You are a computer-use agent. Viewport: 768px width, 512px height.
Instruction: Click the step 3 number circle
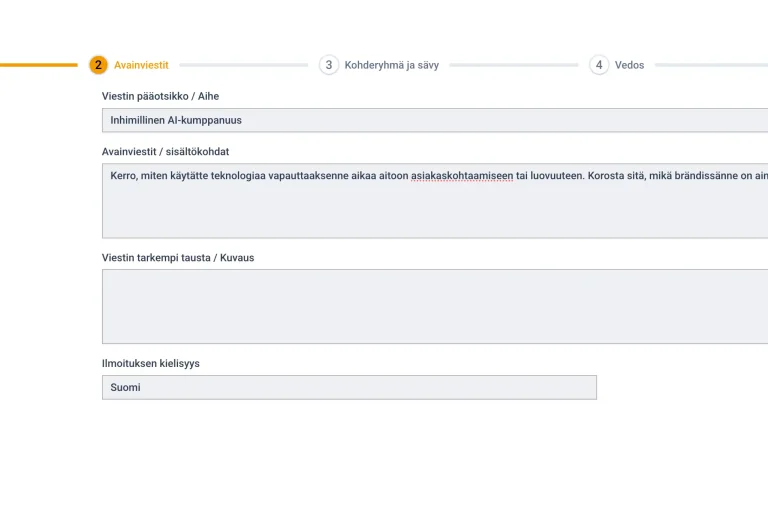pos(329,65)
